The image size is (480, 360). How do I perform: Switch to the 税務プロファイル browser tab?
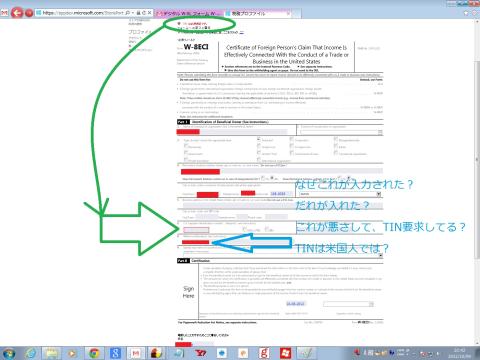click(257, 14)
